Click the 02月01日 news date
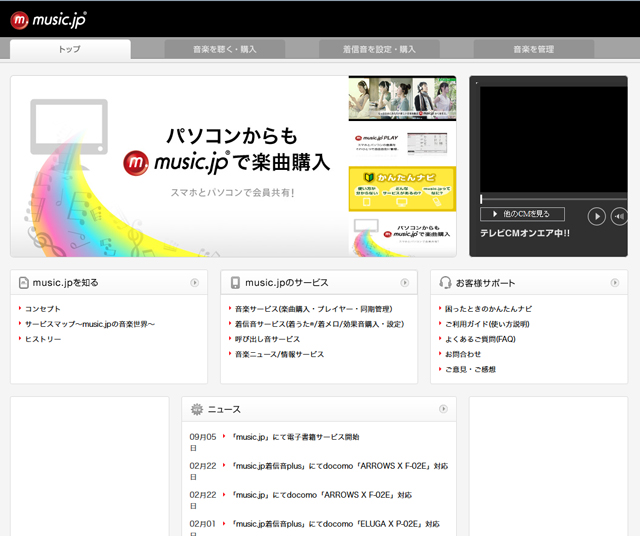The height and width of the screenshot is (536, 640). coord(202,529)
